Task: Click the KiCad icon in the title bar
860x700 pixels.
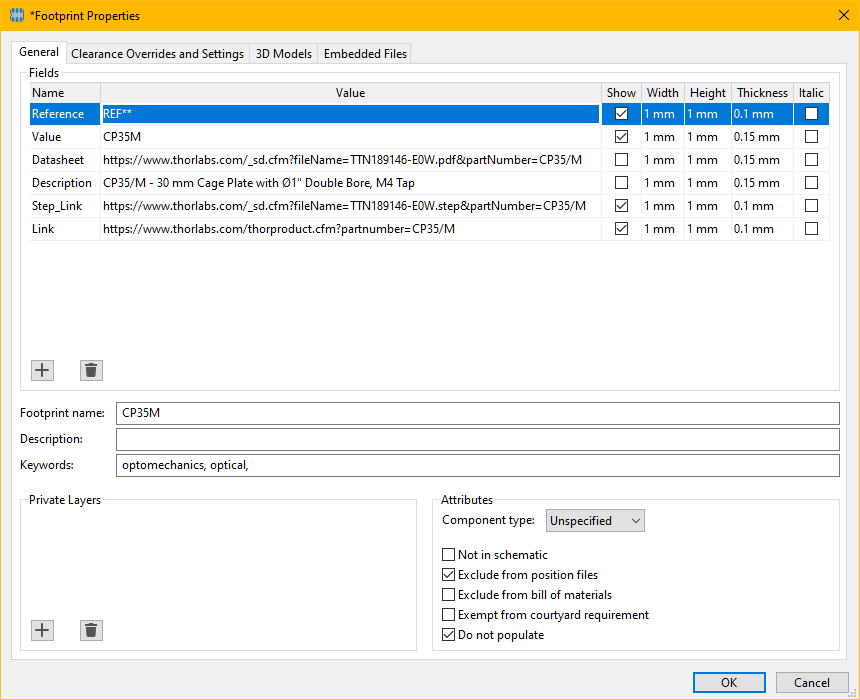Action: pyautogui.click(x=16, y=16)
